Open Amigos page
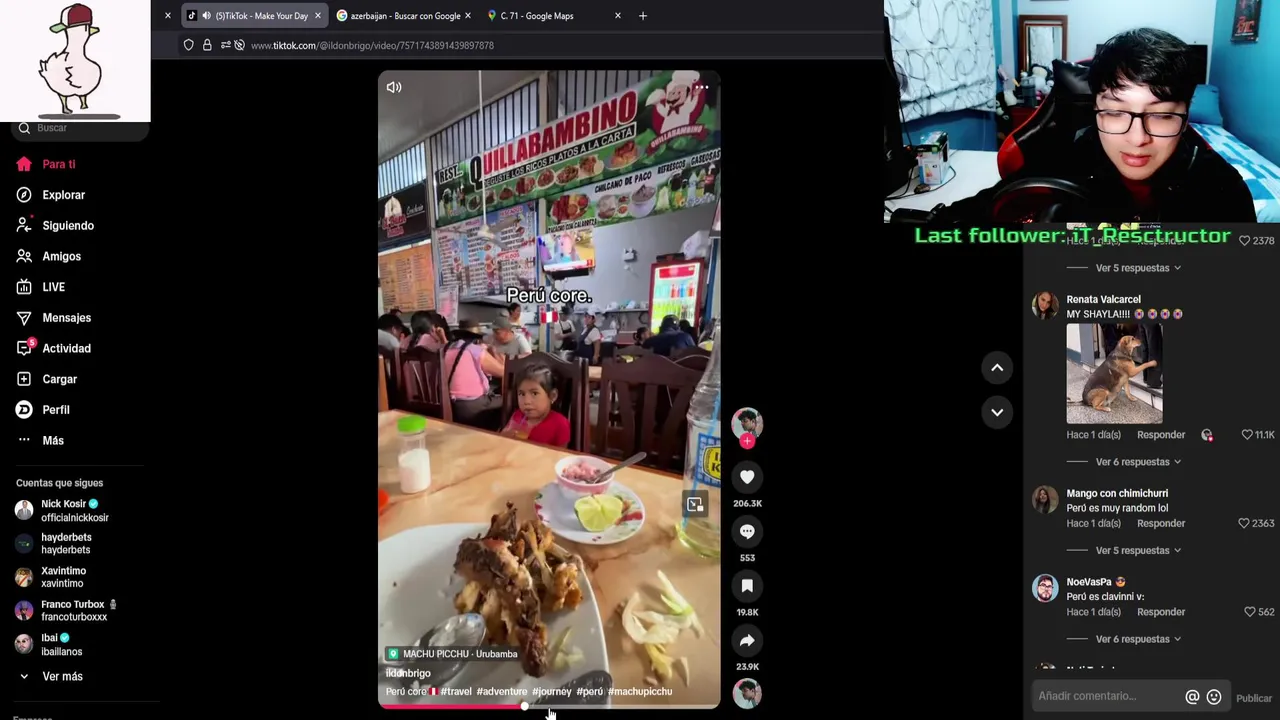 (61, 257)
